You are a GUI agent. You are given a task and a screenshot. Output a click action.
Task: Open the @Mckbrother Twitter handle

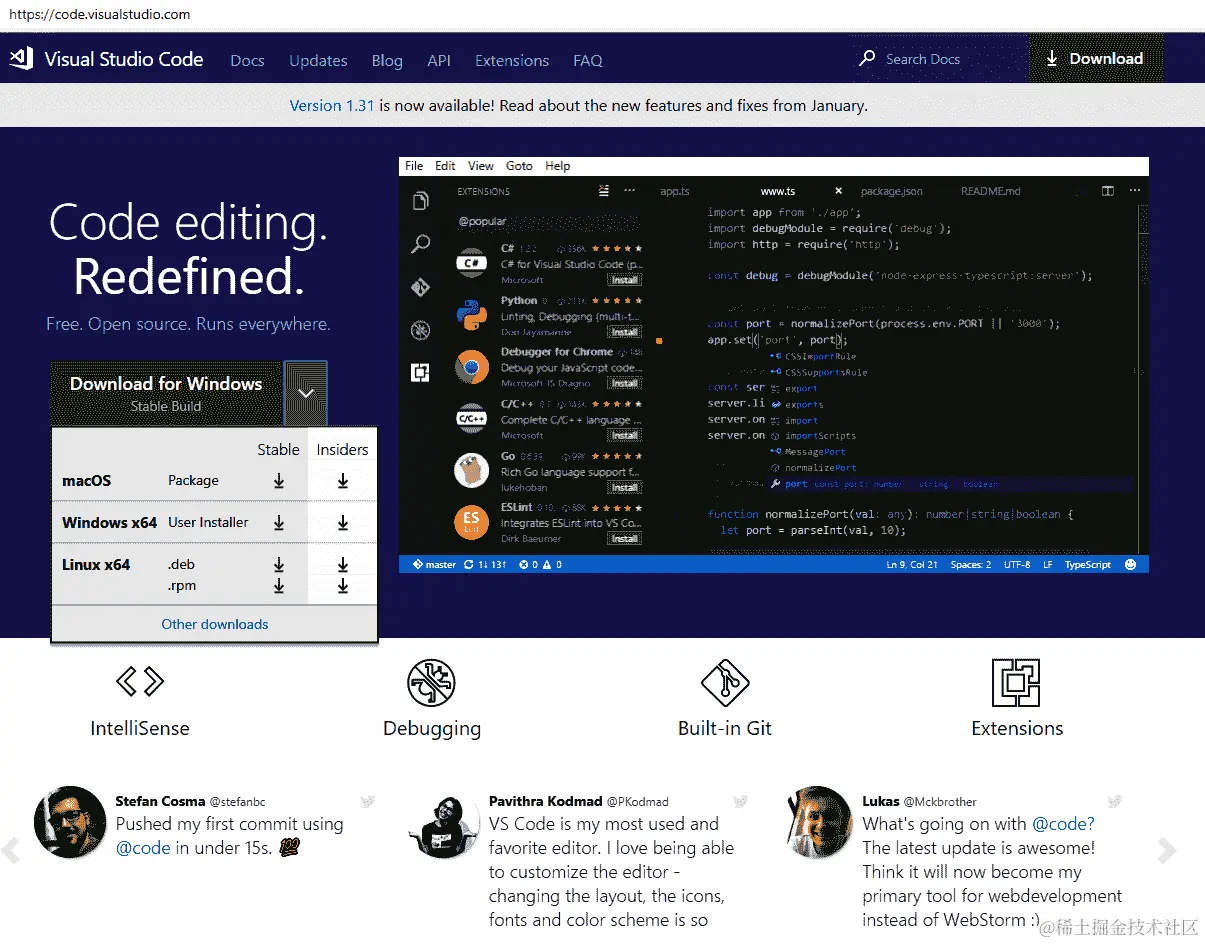pyautogui.click(x=941, y=802)
